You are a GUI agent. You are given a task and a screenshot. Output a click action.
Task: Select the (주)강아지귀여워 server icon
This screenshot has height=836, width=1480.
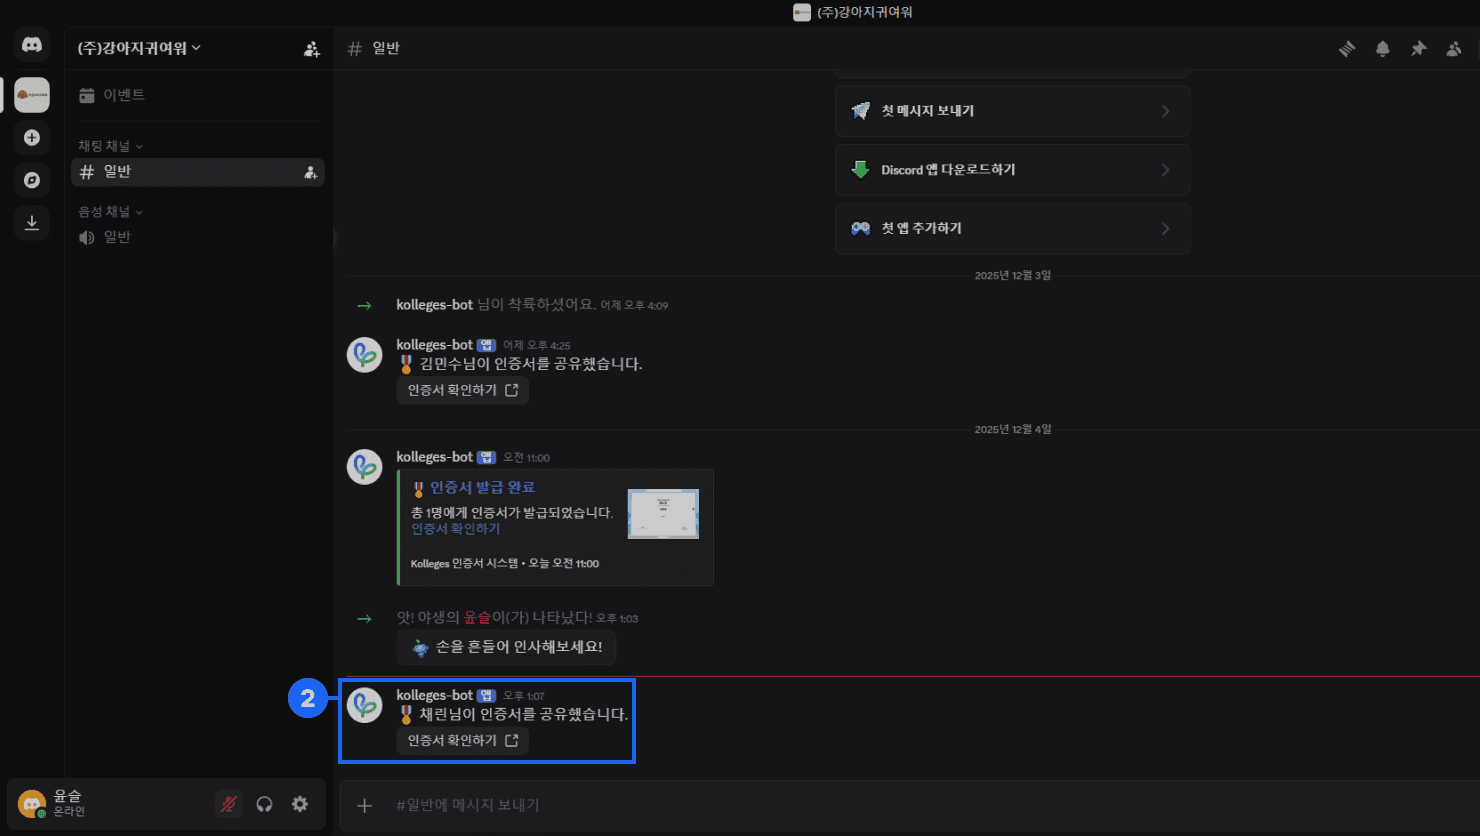(32, 95)
